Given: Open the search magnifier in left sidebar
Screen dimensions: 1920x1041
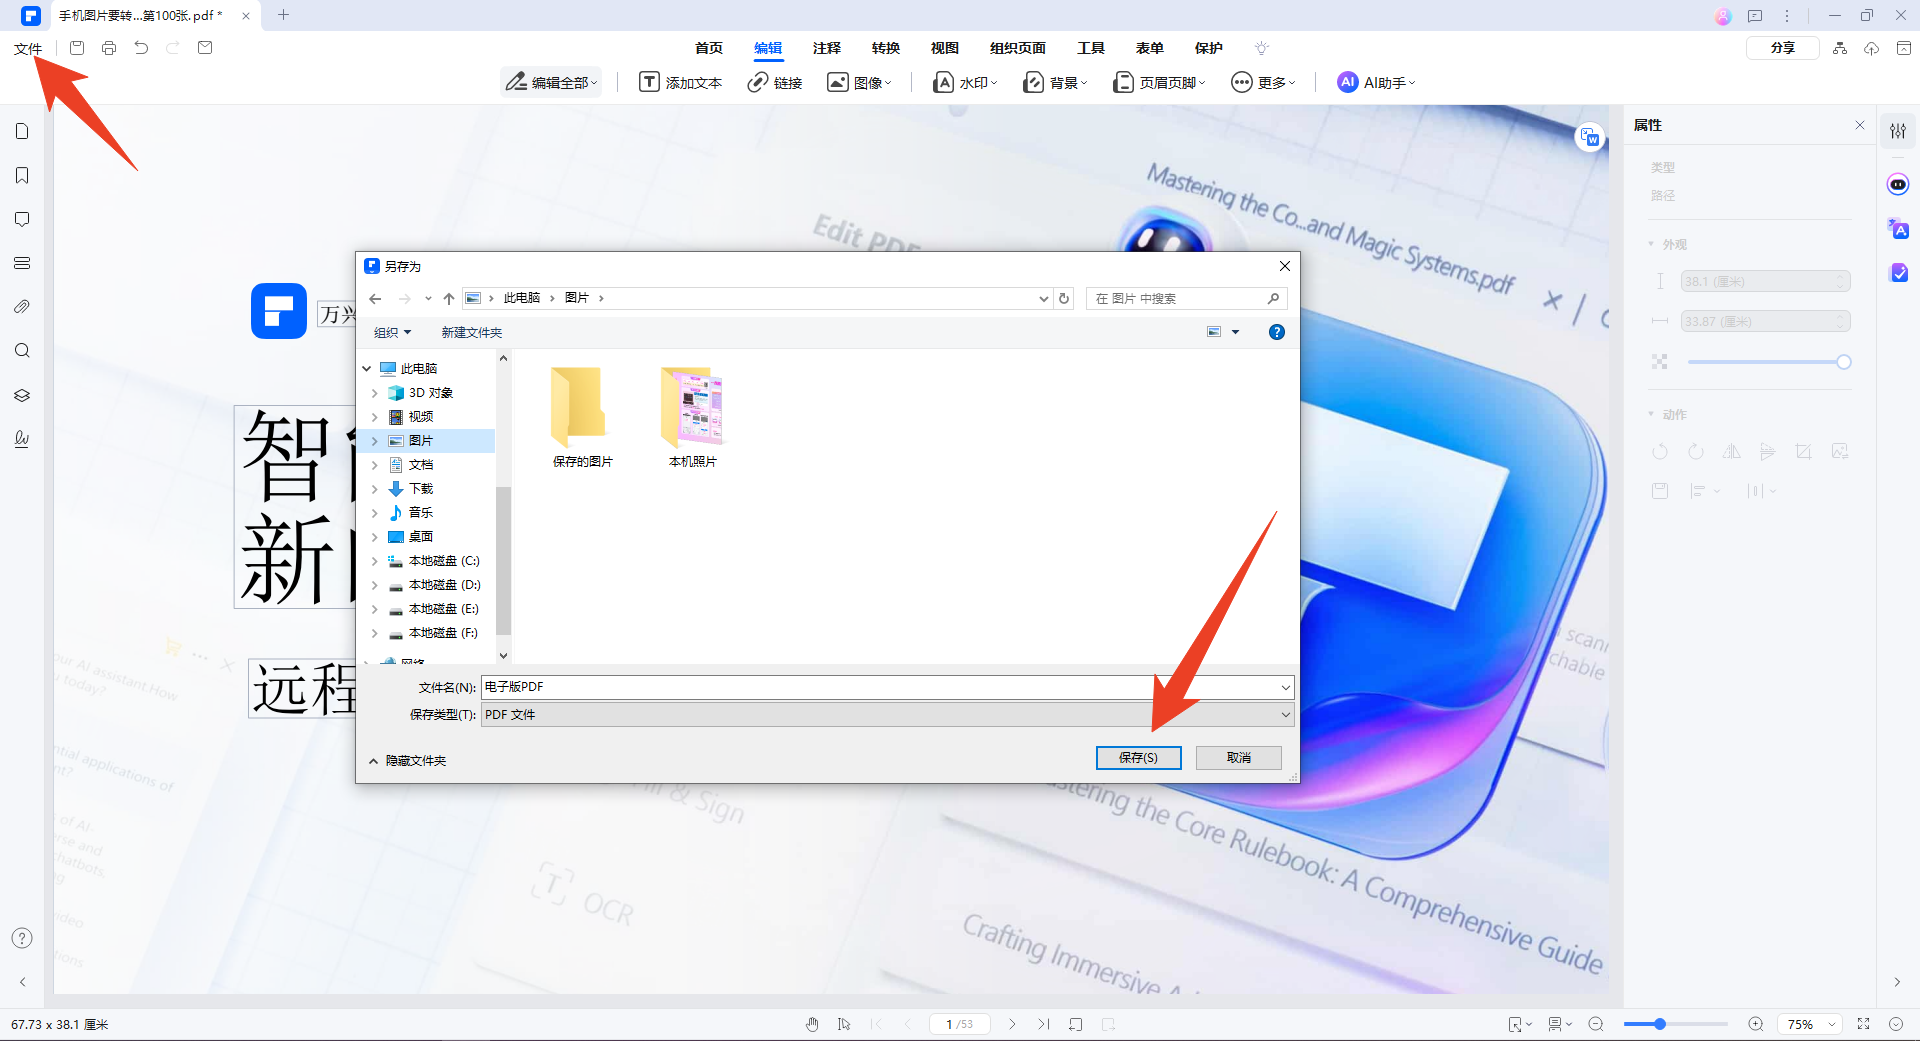Looking at the screenshot, I should [22, 351].
